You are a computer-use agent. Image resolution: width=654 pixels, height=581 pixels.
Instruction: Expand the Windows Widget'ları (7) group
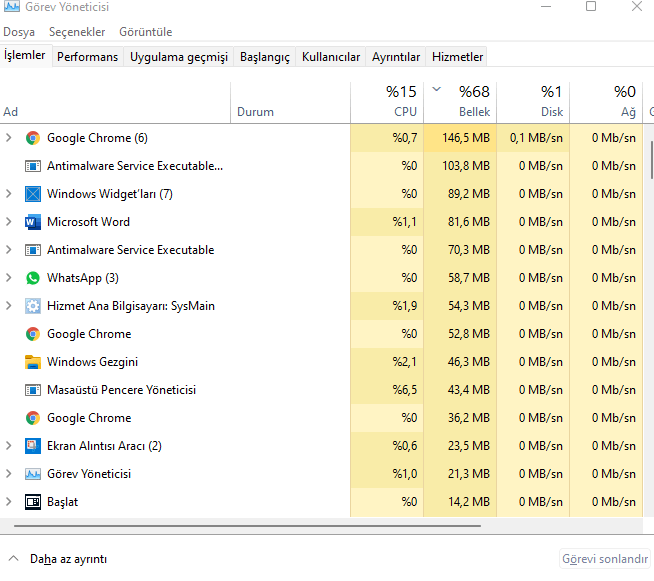(x=10, y=194)
